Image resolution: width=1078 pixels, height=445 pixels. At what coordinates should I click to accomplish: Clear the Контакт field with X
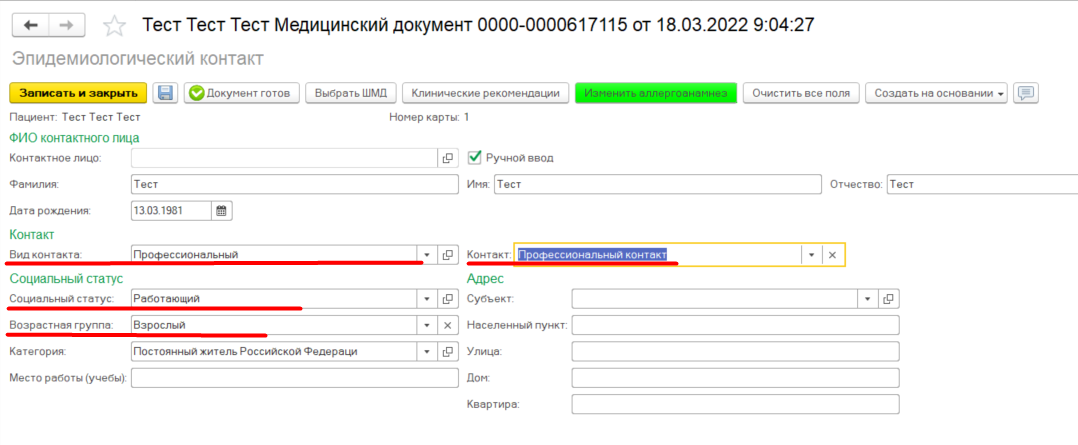tap(832, 255)
